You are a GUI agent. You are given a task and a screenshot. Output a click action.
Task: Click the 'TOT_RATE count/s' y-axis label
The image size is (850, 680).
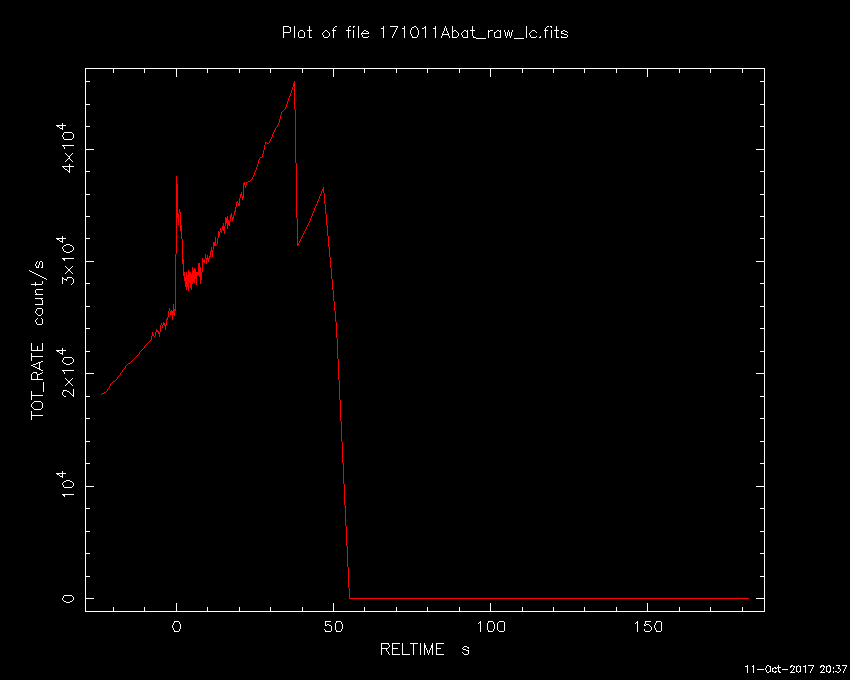tap(38, 340)
